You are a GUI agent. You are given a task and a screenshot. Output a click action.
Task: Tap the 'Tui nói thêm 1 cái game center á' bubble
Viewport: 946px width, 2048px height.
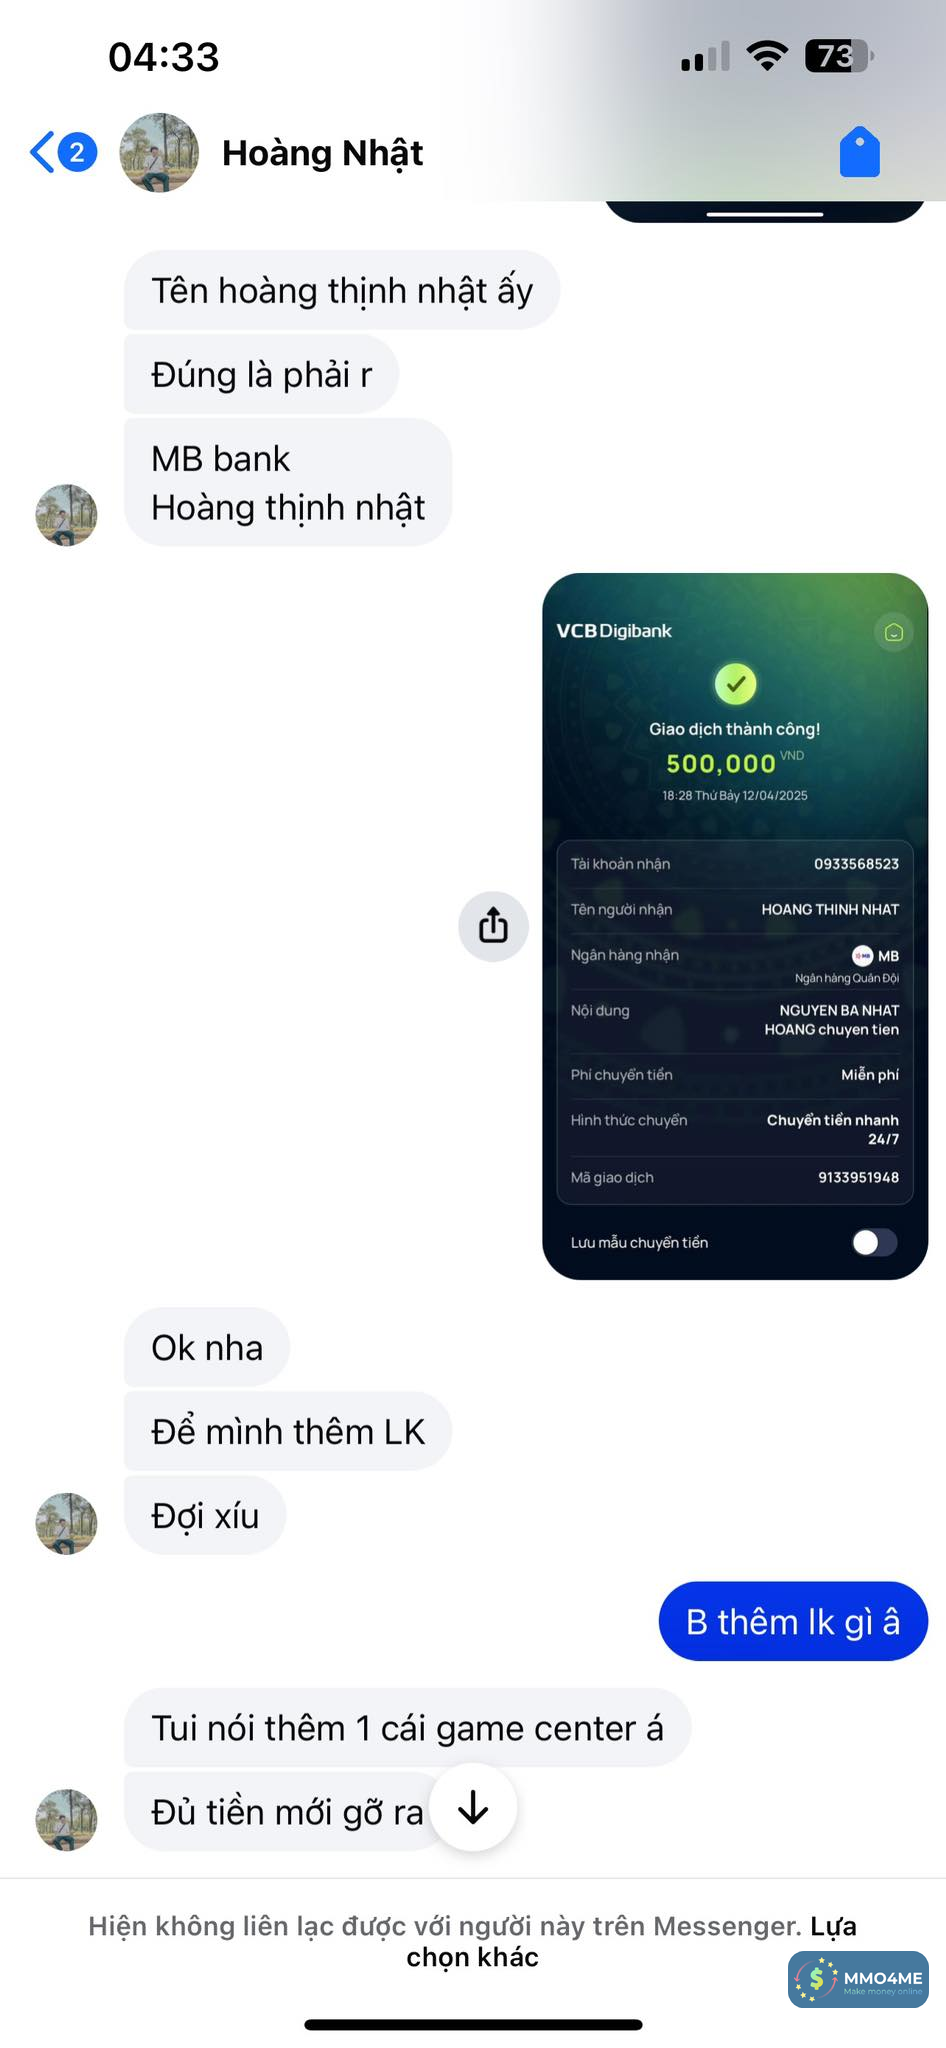407,1728
